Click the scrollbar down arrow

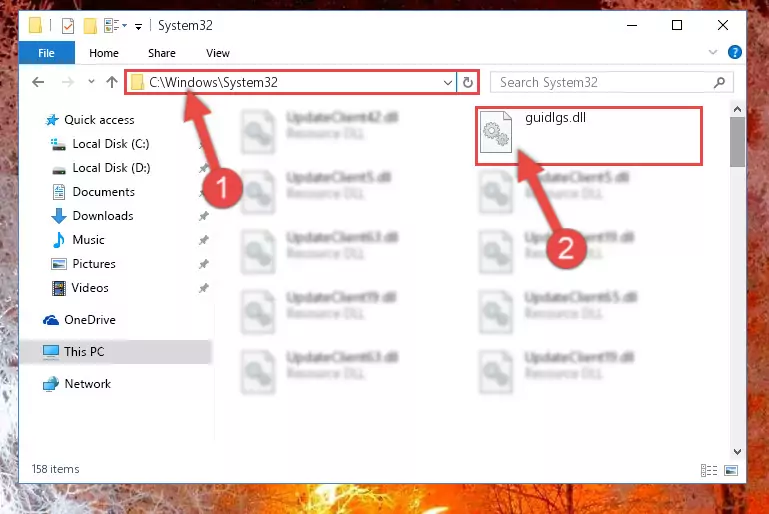pos(737,451)
